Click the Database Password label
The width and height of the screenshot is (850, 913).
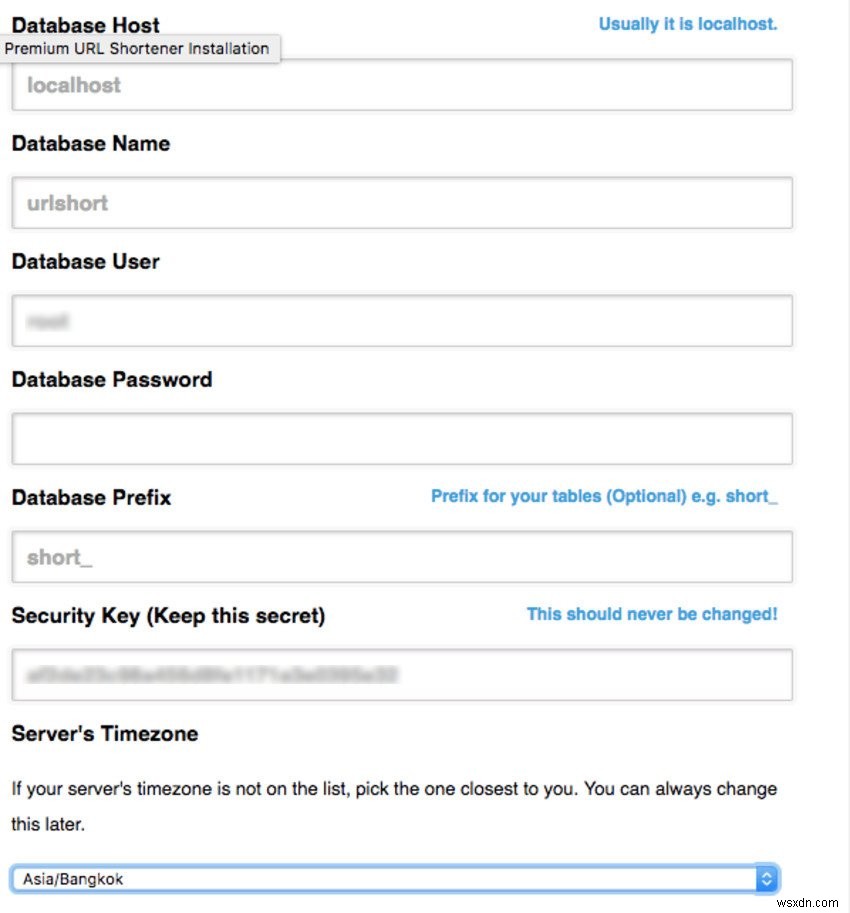(111, 379)
